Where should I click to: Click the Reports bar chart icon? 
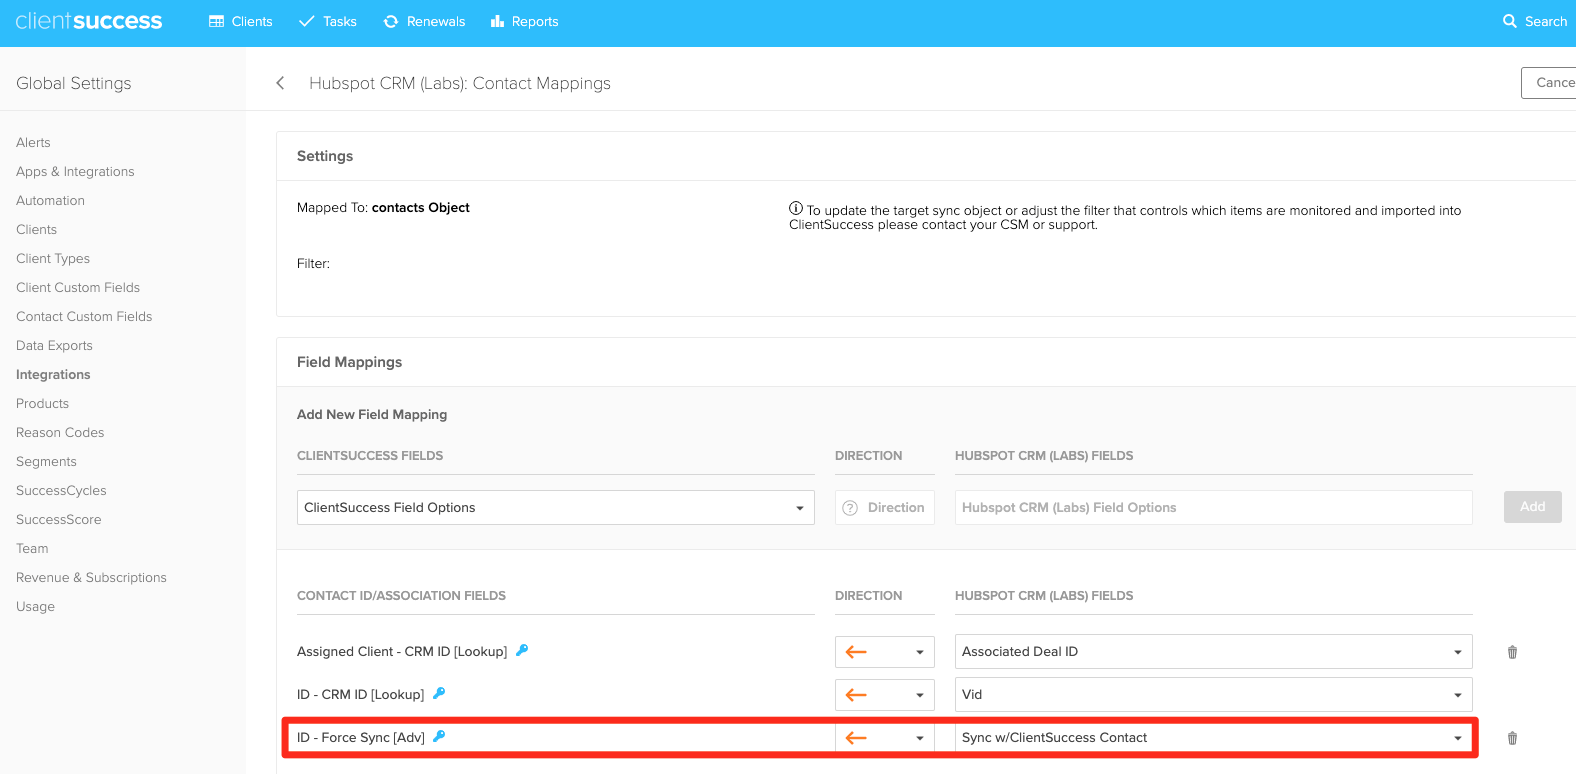click(x=497, y=21)
